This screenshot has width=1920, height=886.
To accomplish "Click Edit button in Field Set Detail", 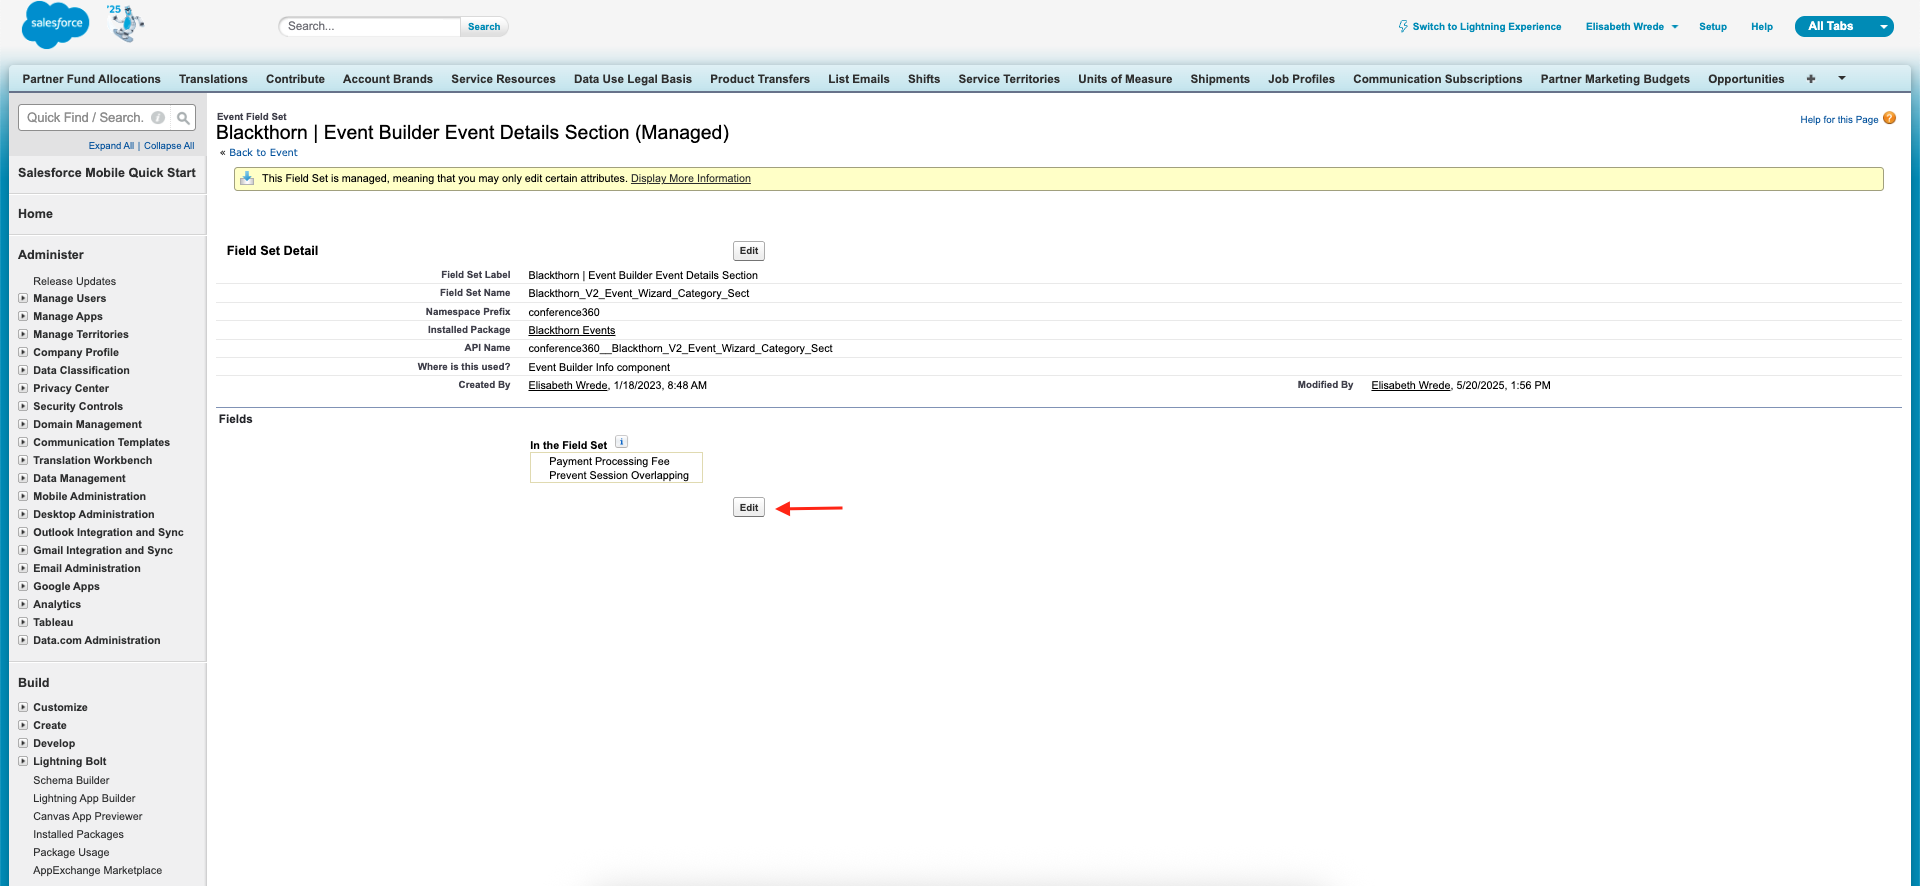I will pyautogui.click(x=749, y=251).
